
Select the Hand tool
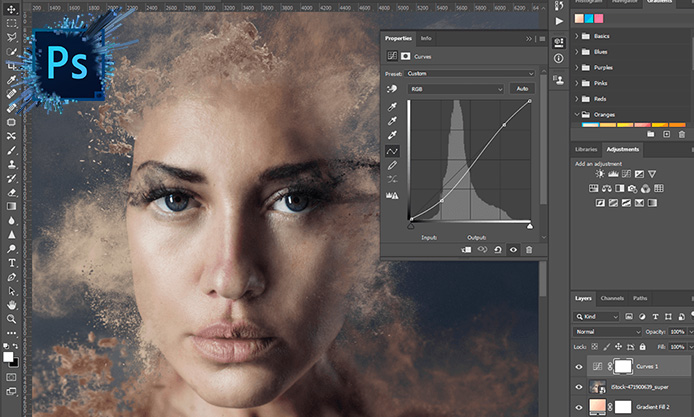pos(12,305)
